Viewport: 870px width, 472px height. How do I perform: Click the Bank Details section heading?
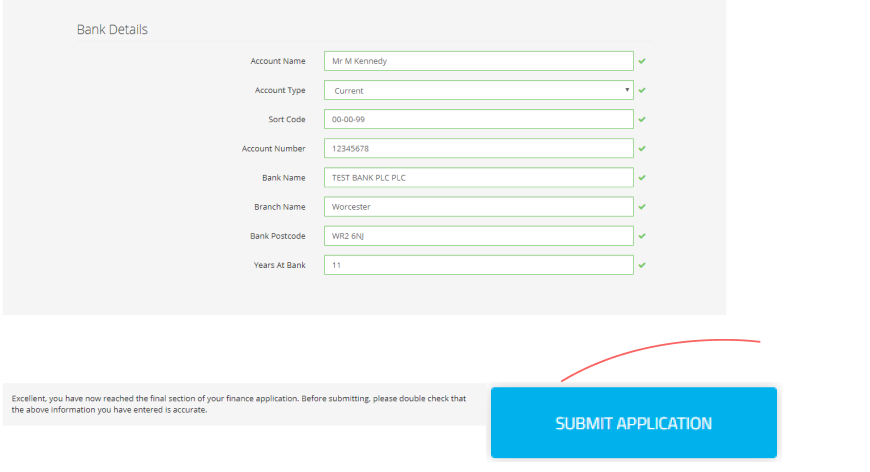pyautogui.click(x=112, y=29)
